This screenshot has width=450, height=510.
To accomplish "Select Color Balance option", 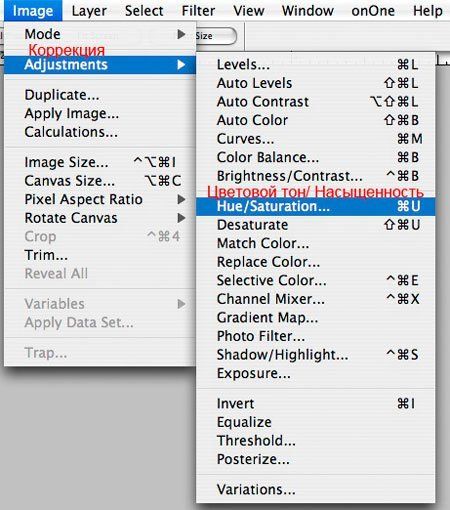I will [x=315, y=157].
